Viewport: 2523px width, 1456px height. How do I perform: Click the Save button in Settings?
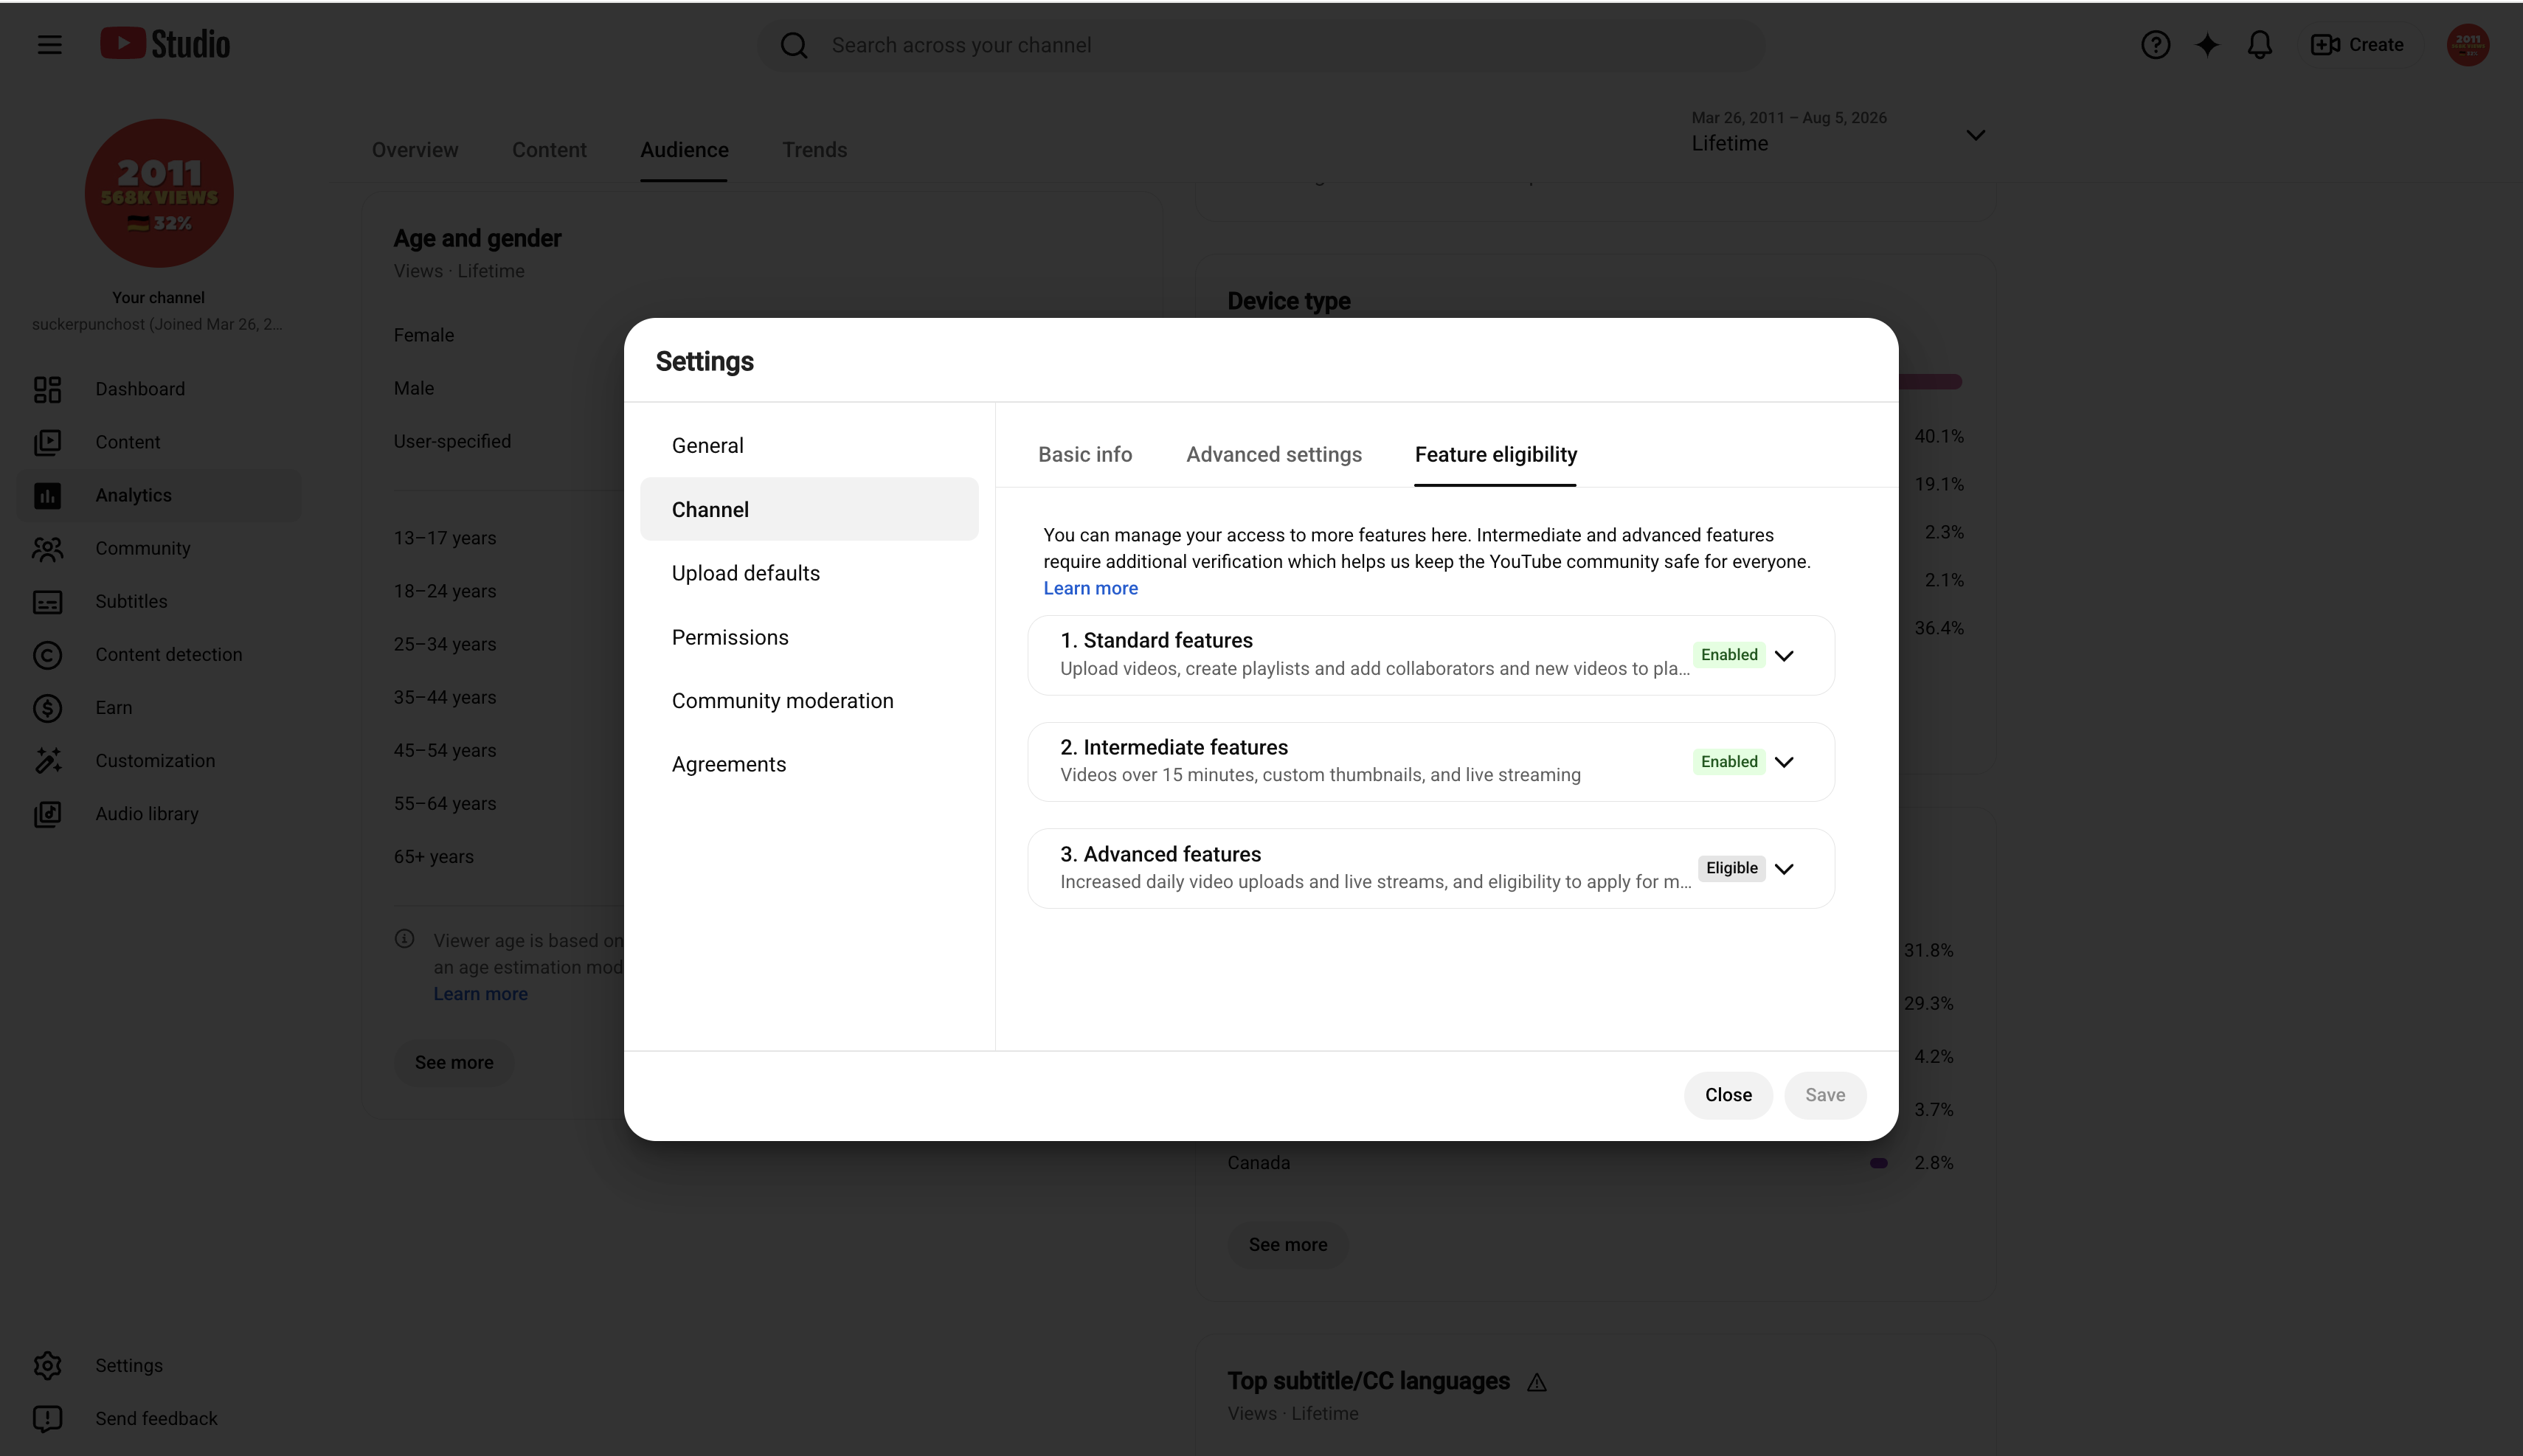[x=1825, y=1095]
